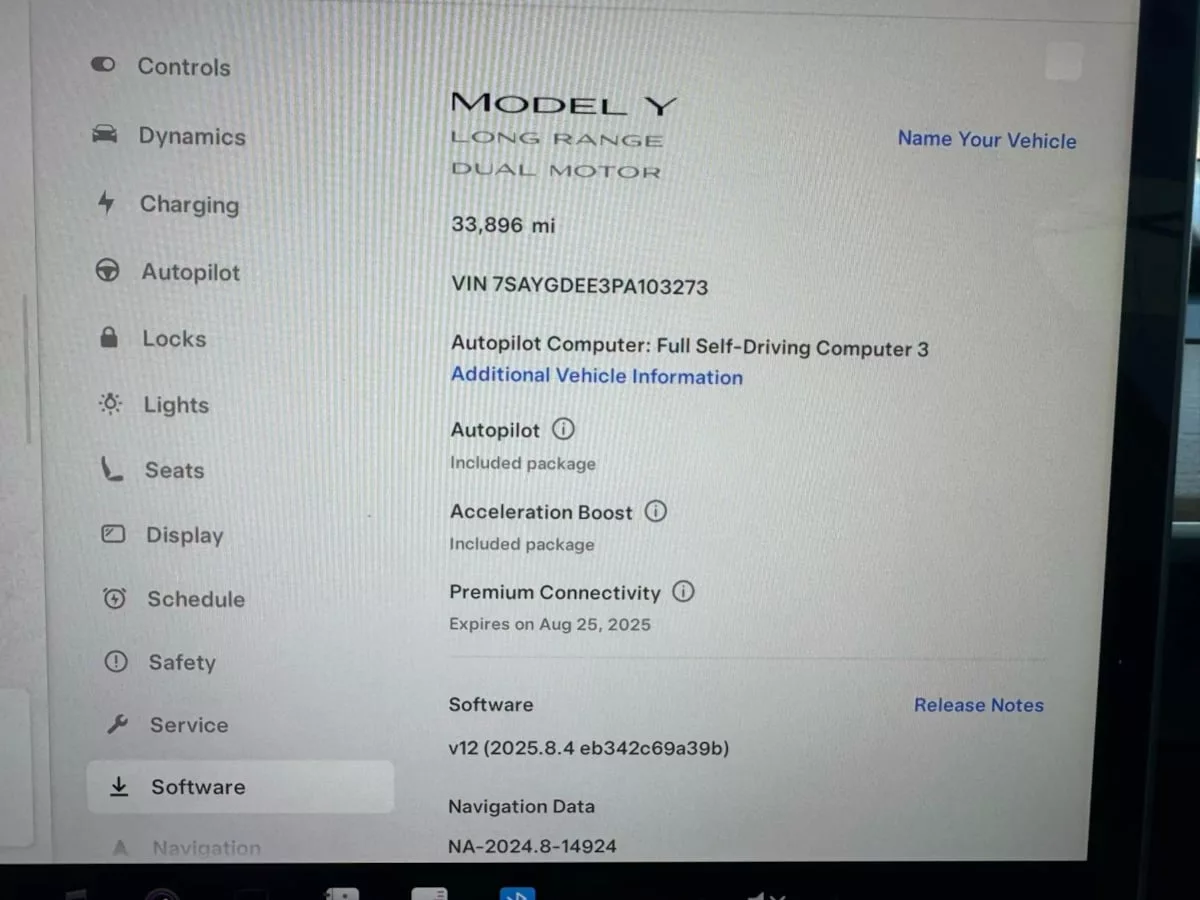Show Premium Connectivity info icon
This screenshot has height=900, width=1200.
(x=683, y=592)
